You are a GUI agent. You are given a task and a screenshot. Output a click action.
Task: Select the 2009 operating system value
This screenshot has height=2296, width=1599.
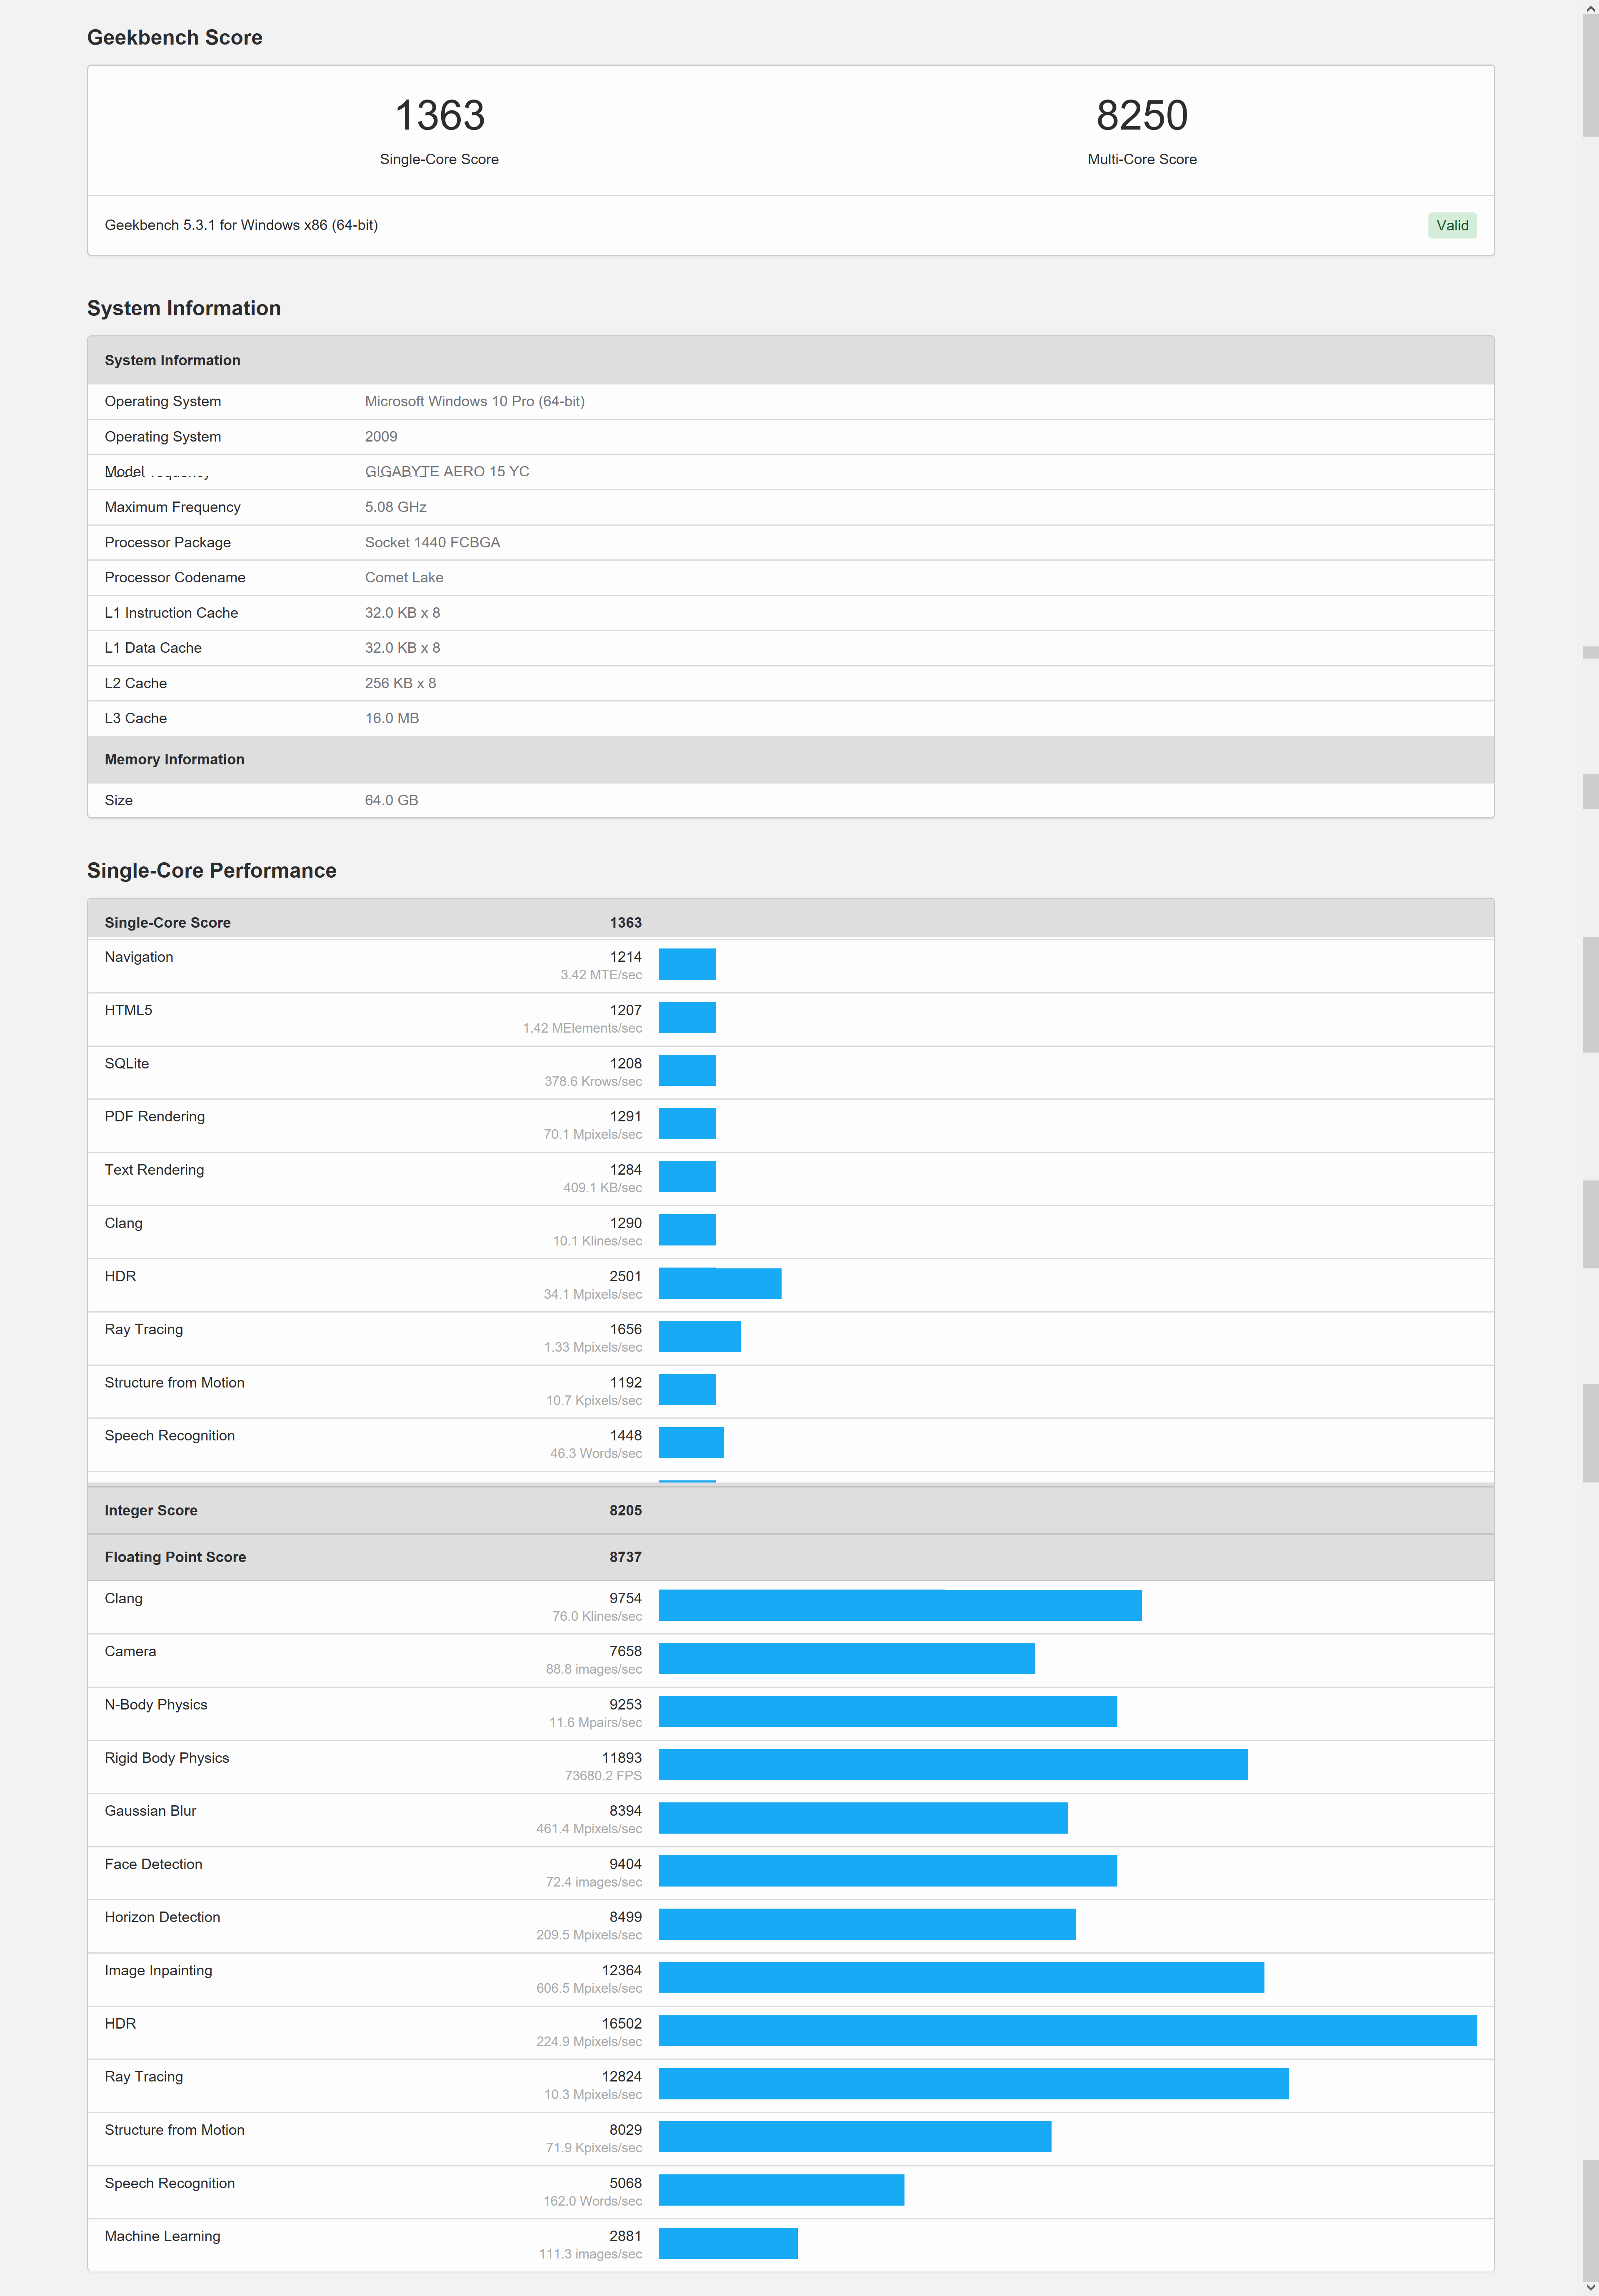point(381,437)
